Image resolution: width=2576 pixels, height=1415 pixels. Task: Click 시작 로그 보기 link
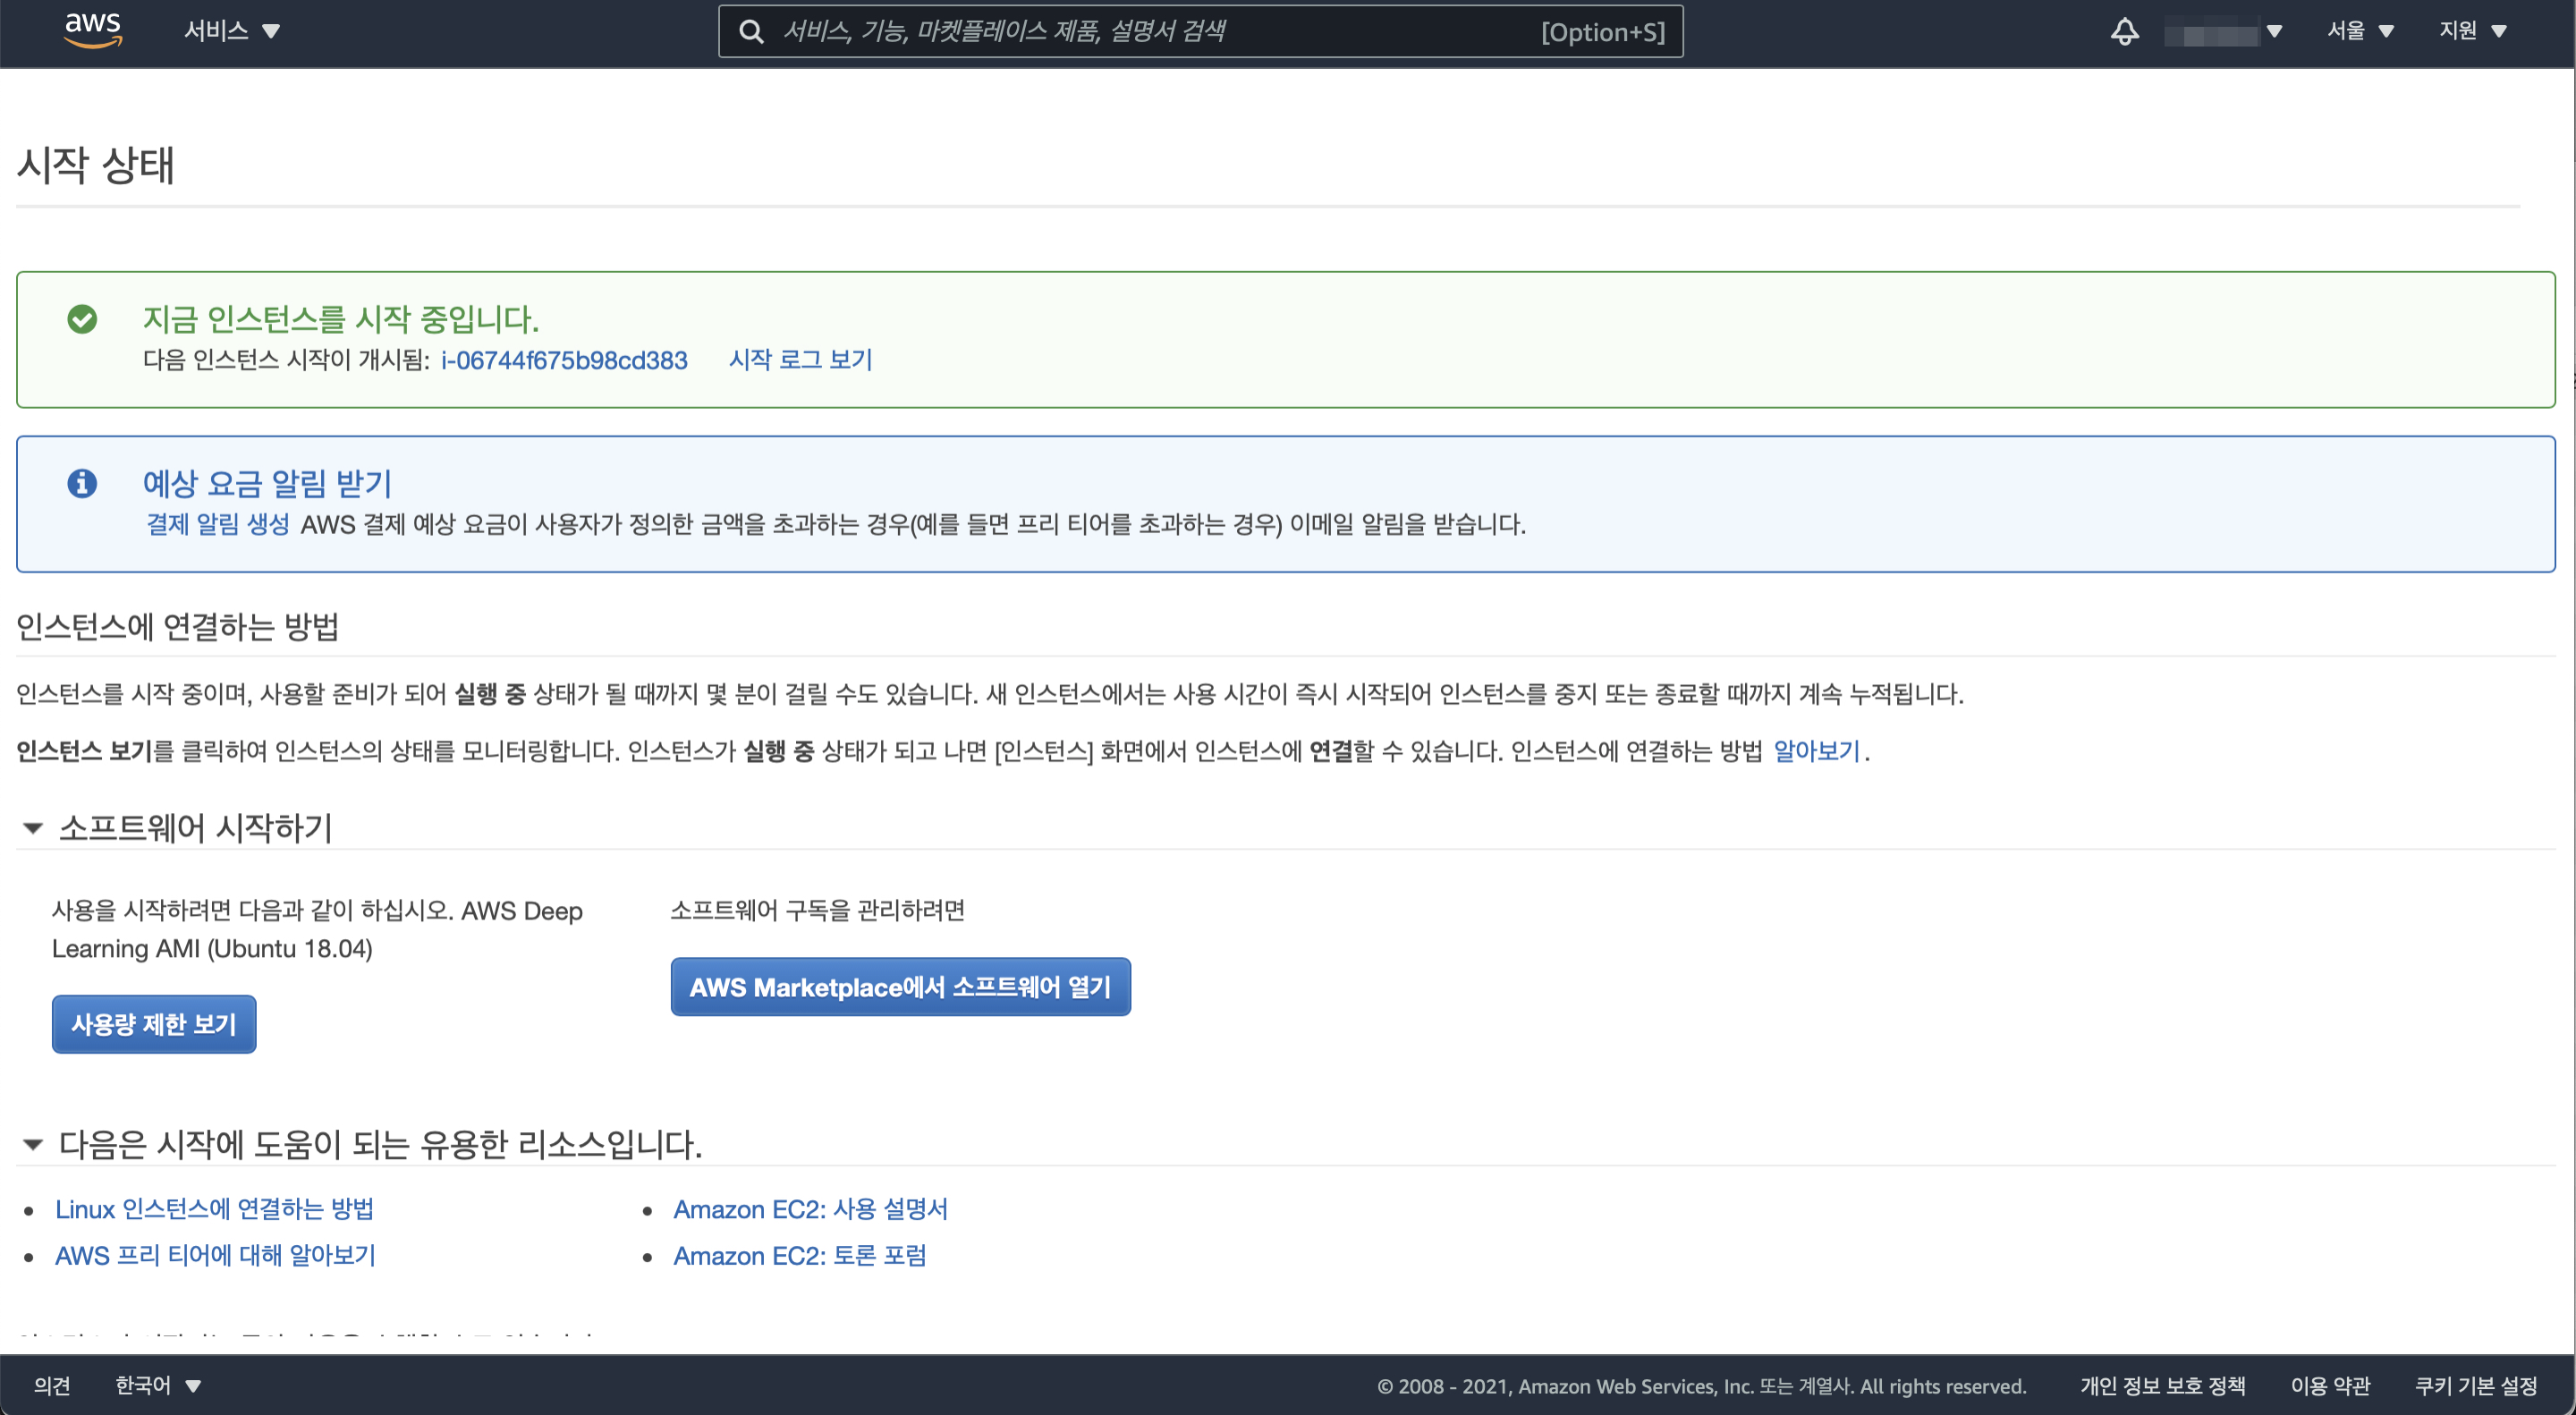800,360
